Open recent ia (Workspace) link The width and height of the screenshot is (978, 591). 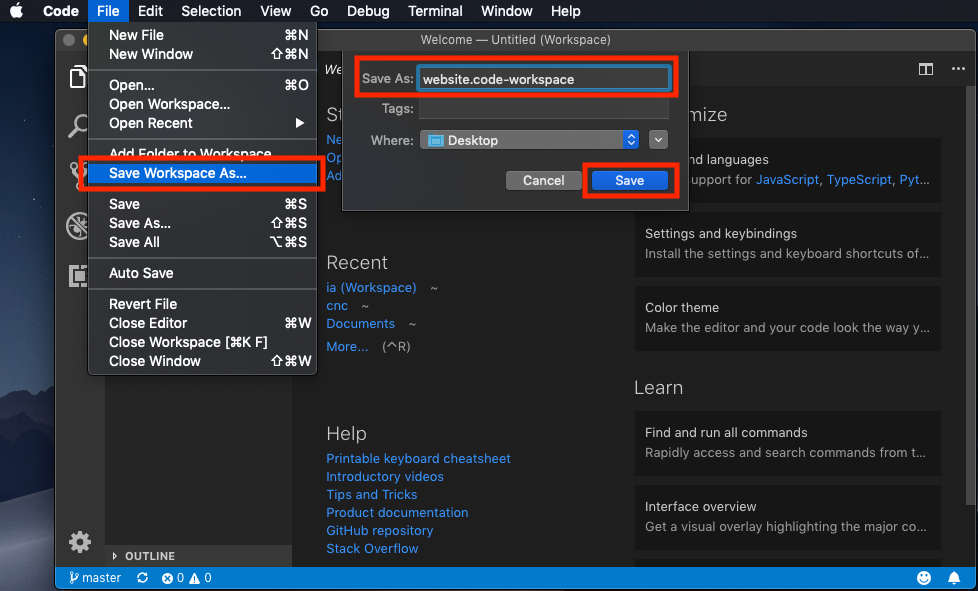(x=371, y=288)
